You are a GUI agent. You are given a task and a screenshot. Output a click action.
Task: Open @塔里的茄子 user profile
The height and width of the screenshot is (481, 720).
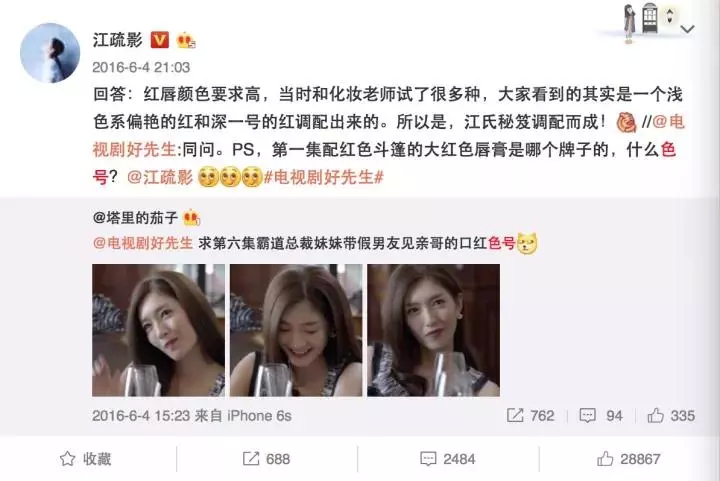click(135, 218)
